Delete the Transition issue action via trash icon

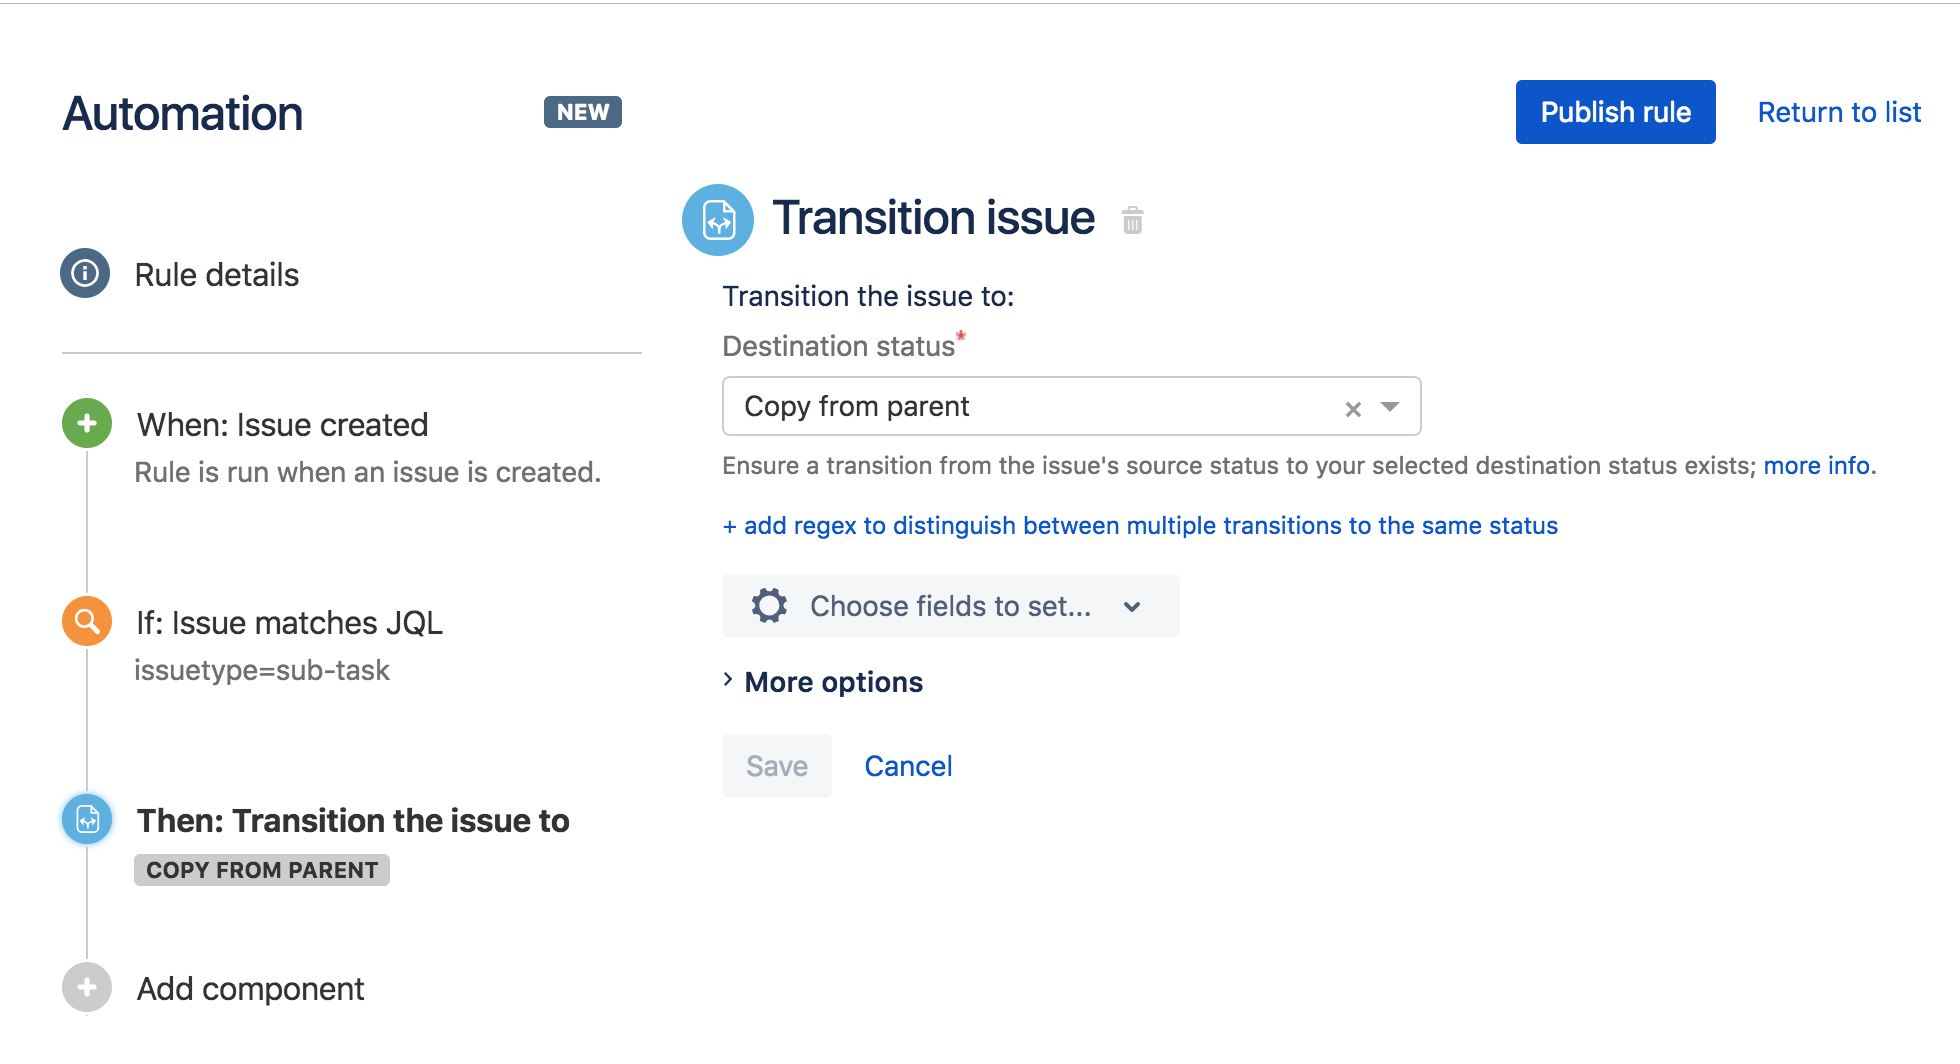click(1132, 220)
